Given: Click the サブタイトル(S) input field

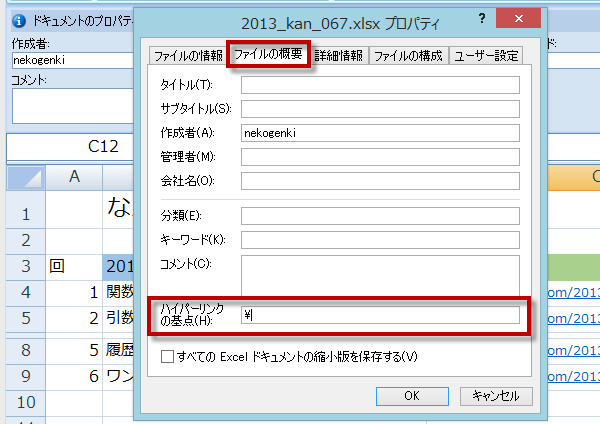Looking at the screenshot, I should click(x=380, y=109).
